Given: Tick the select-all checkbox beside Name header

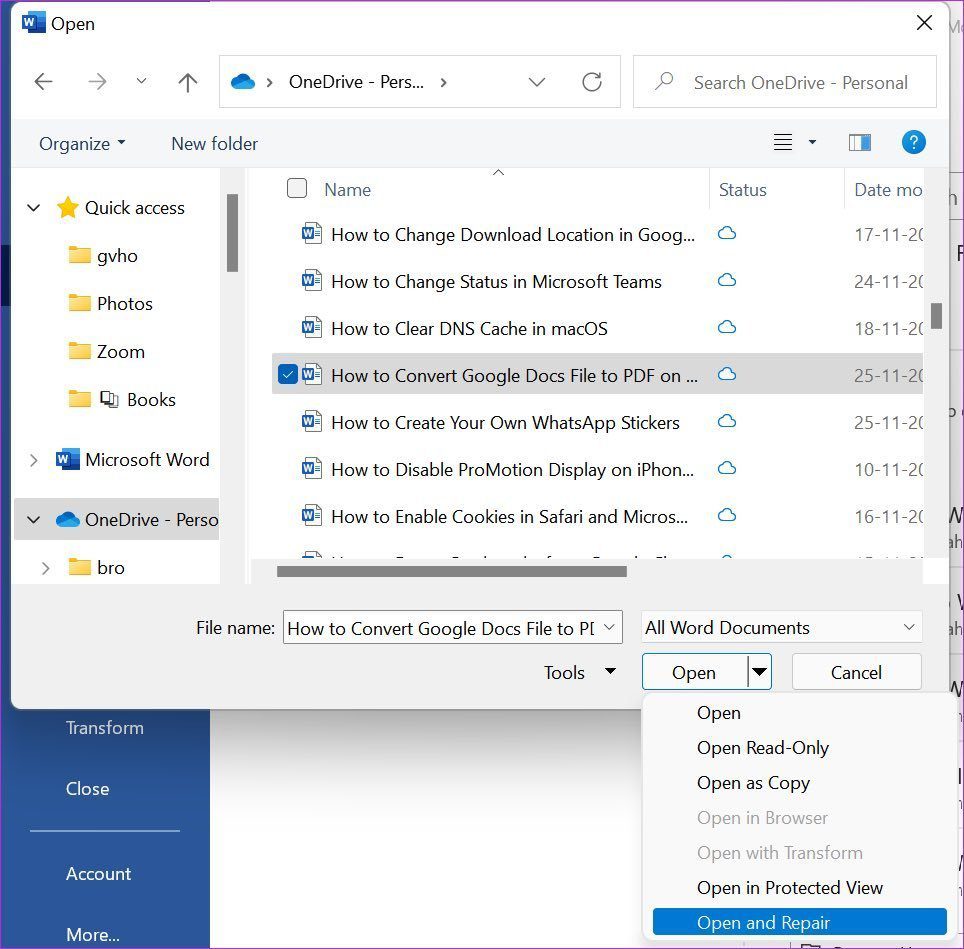Looking at the screenshot, I should (297, 189).
